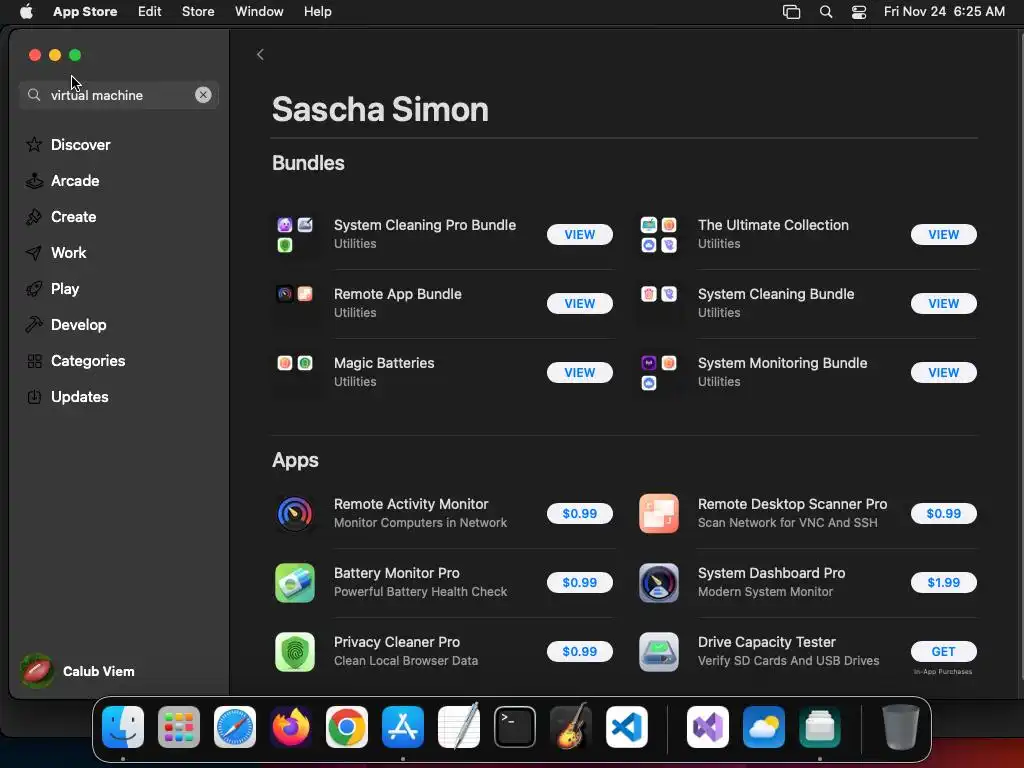Open the purple Visual Studio Dock icon

(708, 726)
